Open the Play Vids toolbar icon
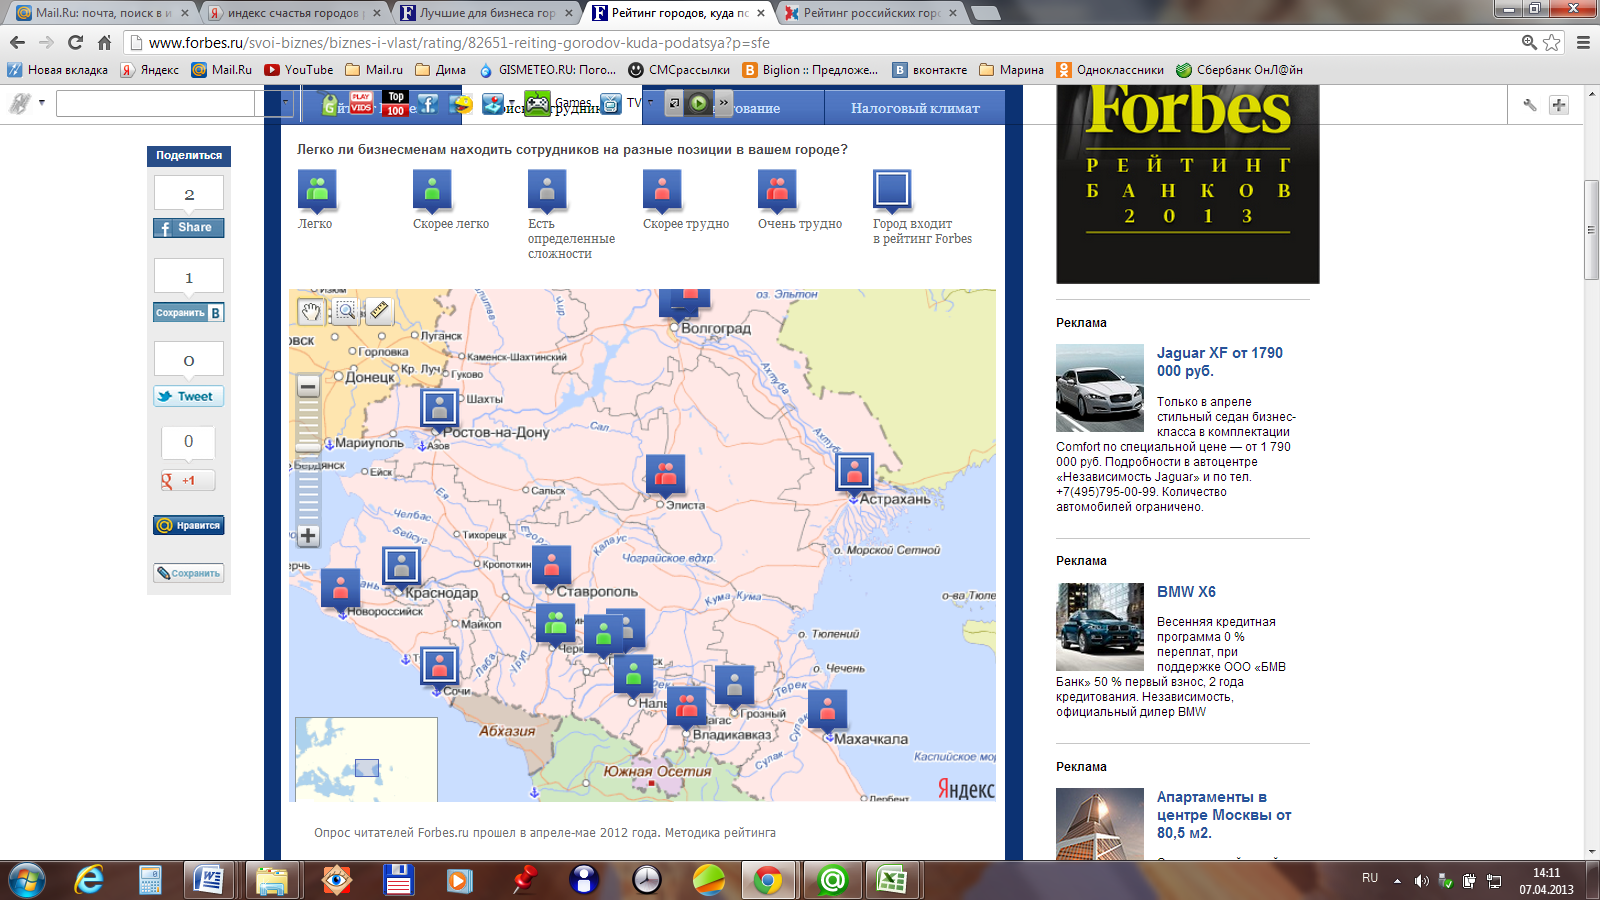Image resolution: width=1600 pixels, height=900 pixels. tap(361, 104)
